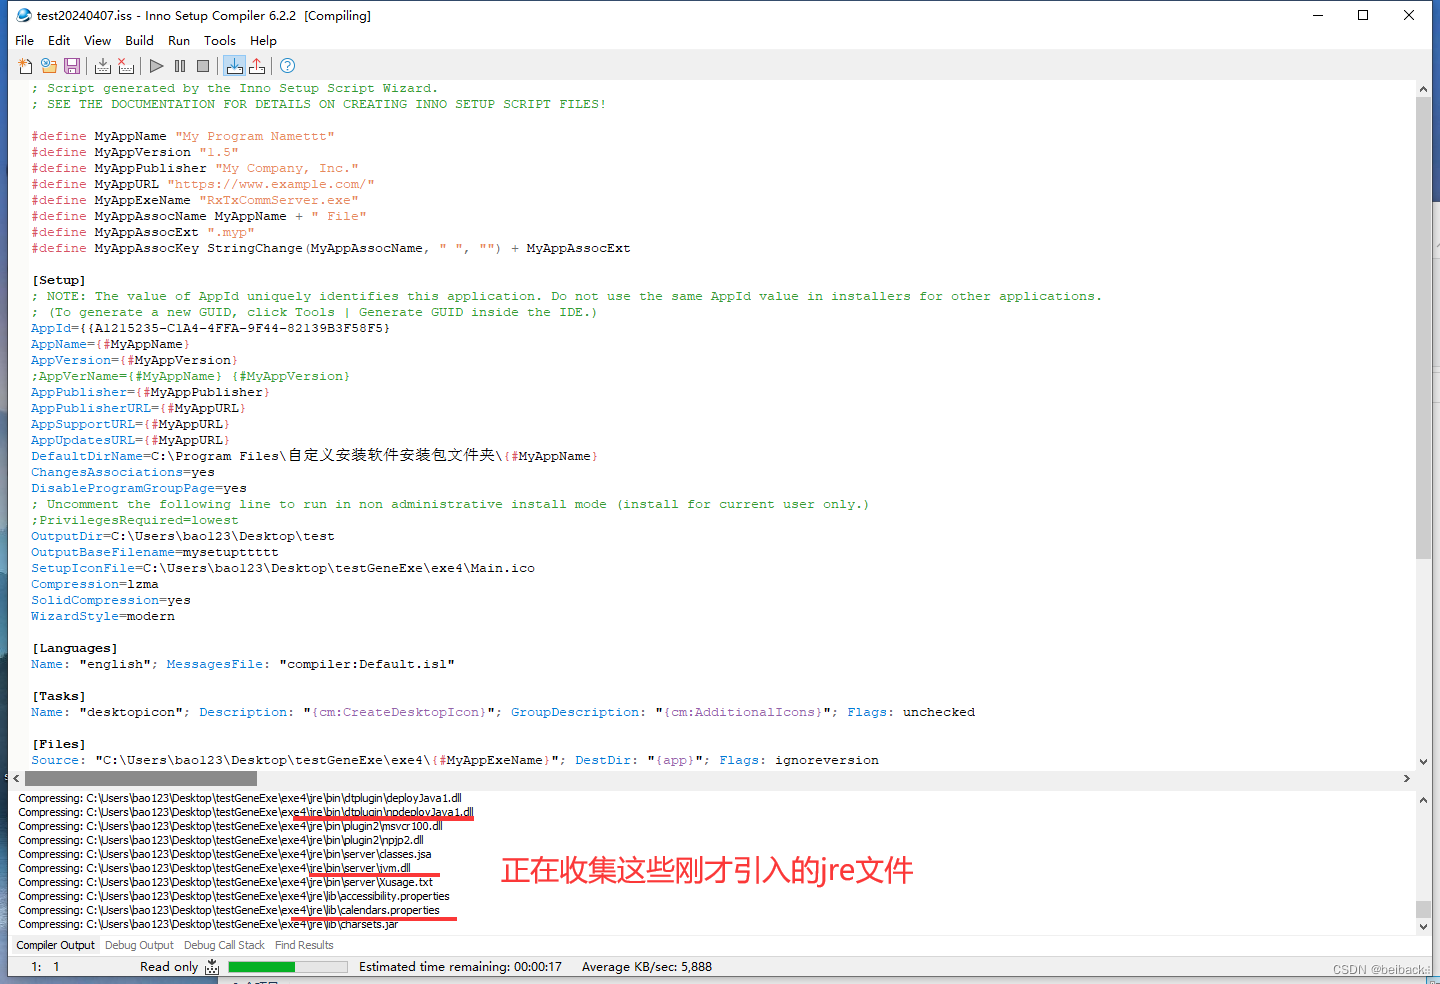
Task: Click the editor horizontal scrollbar thumb
Action: tap(141, 778)
